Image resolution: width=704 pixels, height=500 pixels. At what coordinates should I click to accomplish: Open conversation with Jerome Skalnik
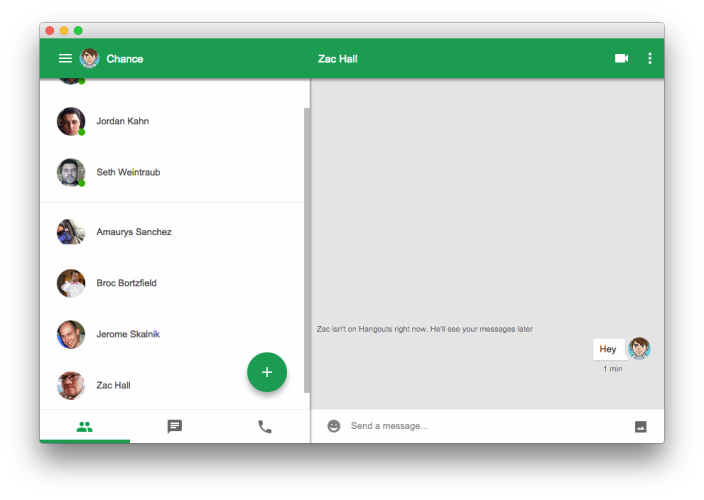click(172, 334)
